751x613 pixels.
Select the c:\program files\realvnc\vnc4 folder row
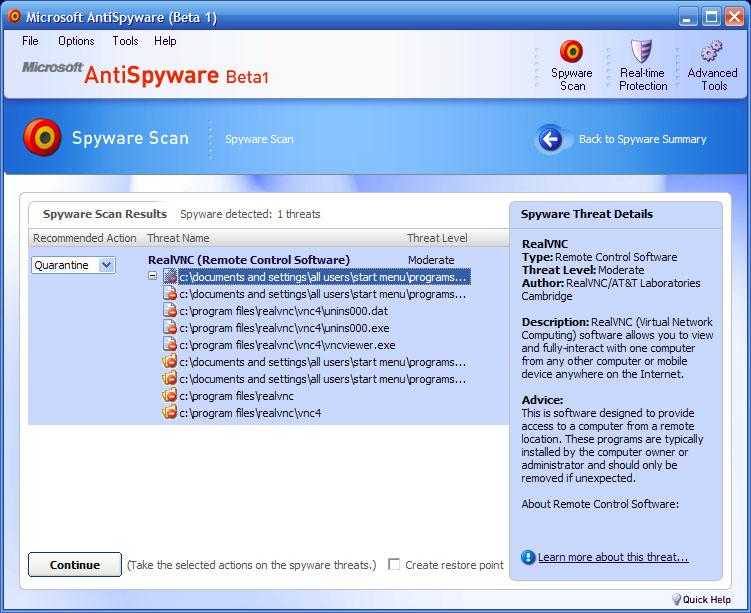[x=250, y=413]
